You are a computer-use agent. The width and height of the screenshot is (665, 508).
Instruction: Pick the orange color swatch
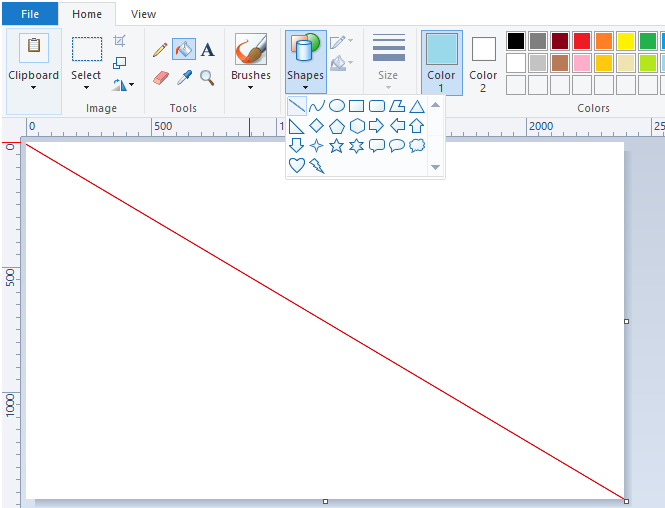point(604,41)
